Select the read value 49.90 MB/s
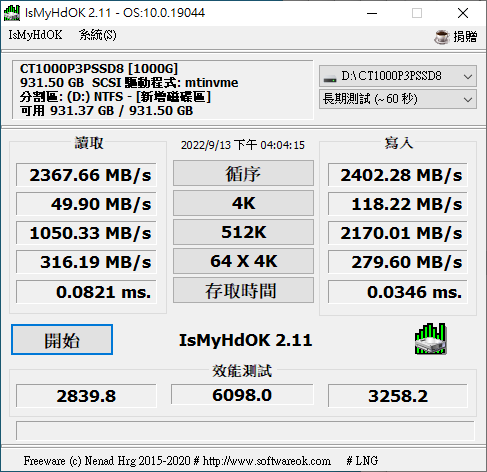This screenshot has width=487, height=472. click(86, 204)
